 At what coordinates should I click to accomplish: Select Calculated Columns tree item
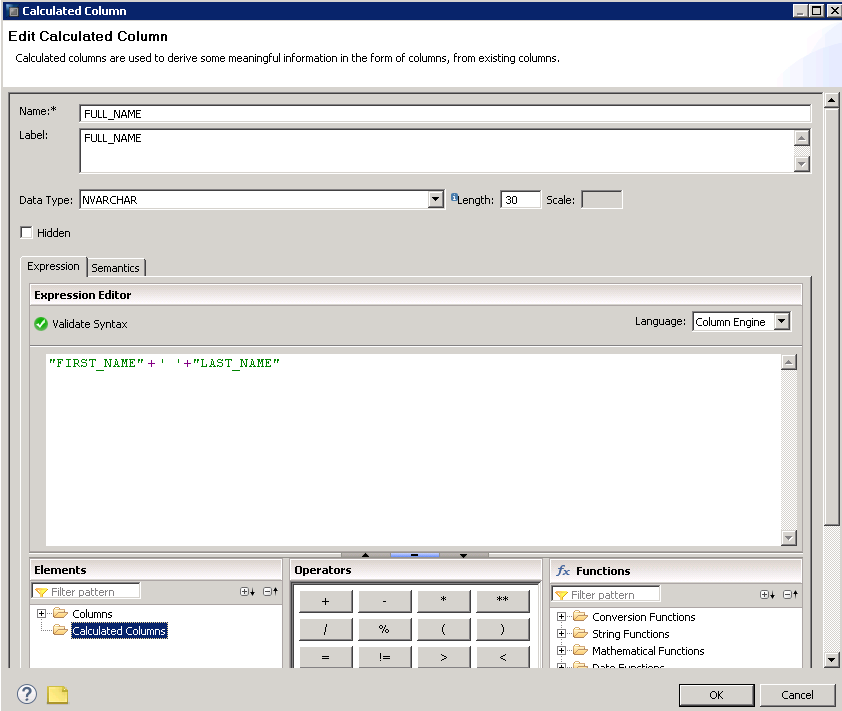coord(119,630)
